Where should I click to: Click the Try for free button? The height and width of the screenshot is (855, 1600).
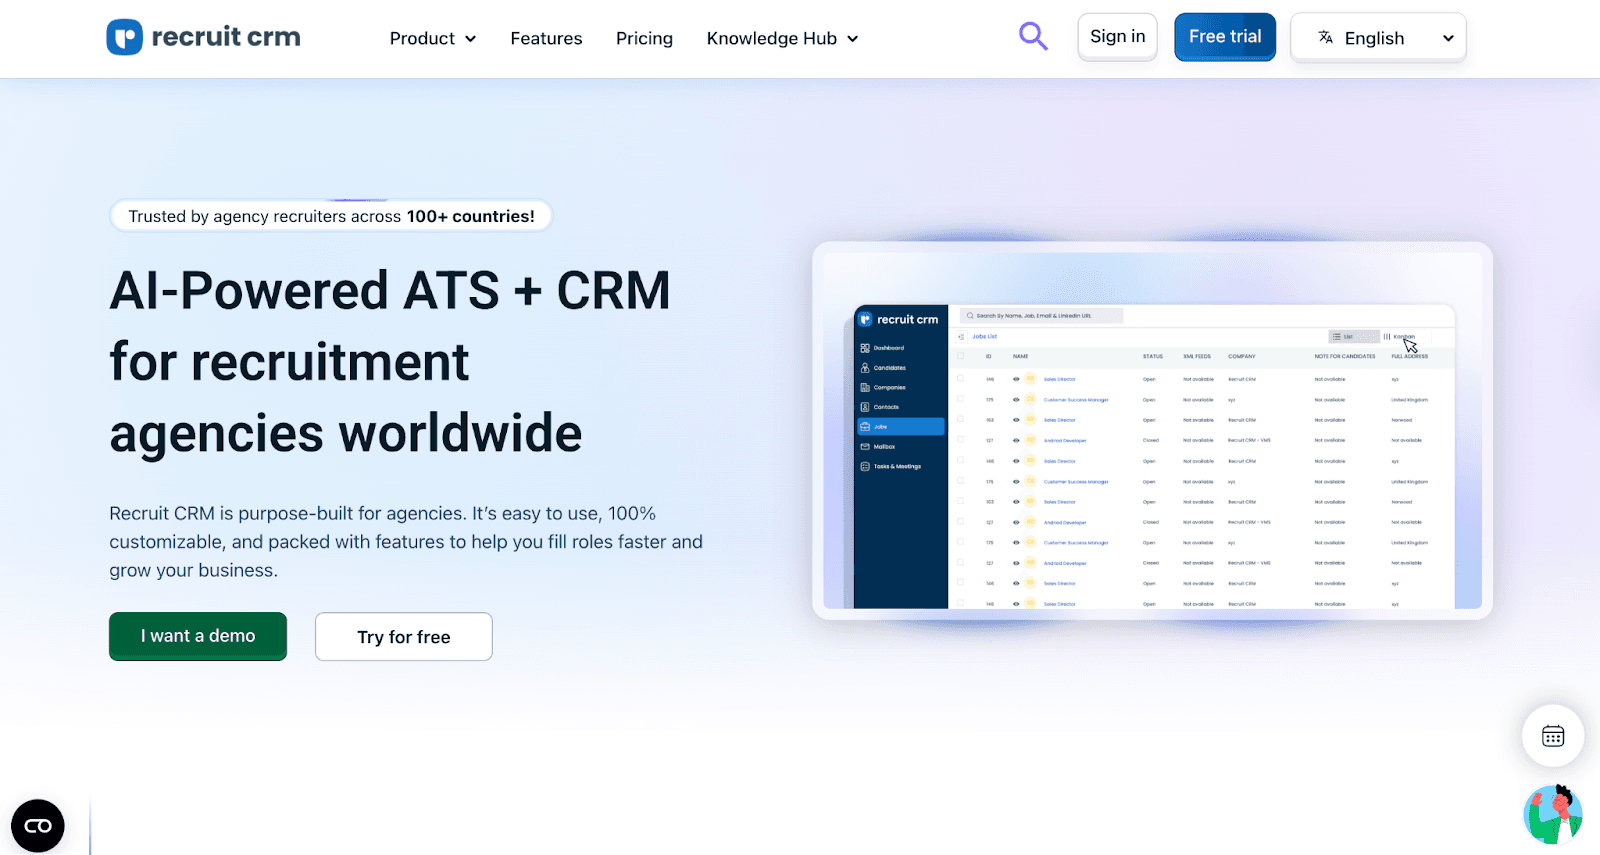coord(404,637)
